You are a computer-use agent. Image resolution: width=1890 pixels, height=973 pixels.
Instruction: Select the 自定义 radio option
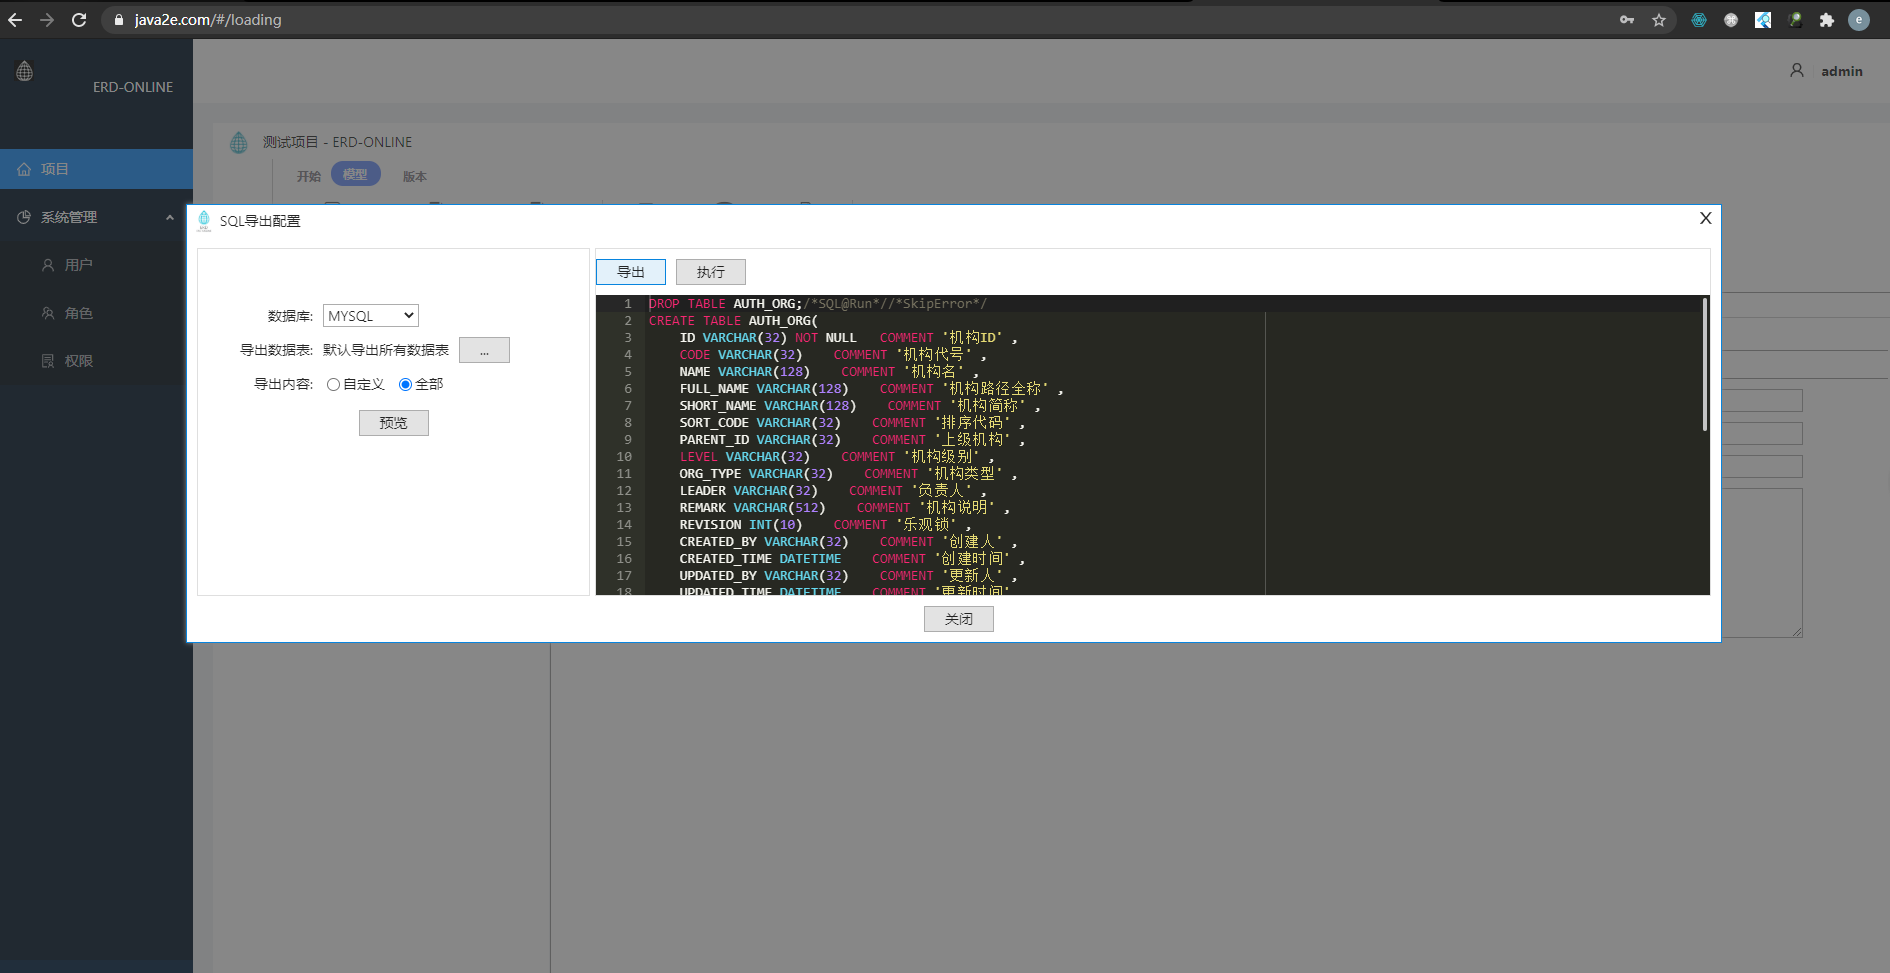(x=333, y=384)
